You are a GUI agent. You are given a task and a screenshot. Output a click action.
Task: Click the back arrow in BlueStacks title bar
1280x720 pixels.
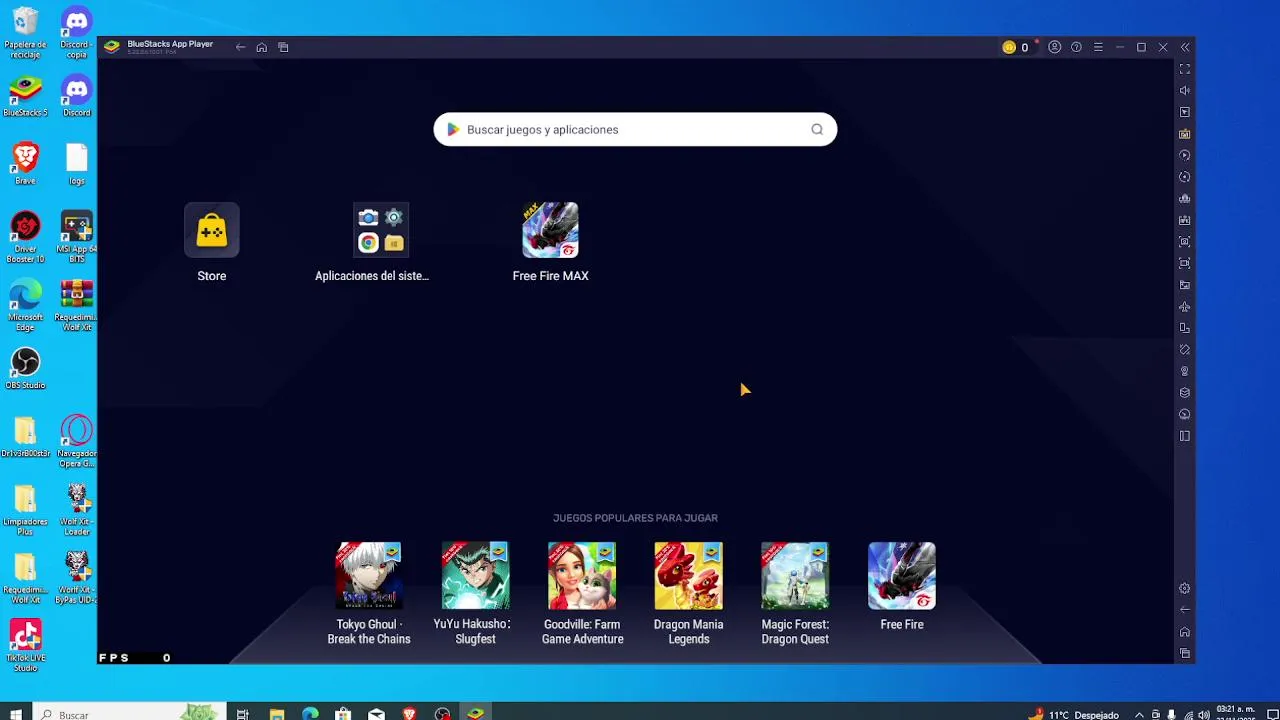click(240, 47)
